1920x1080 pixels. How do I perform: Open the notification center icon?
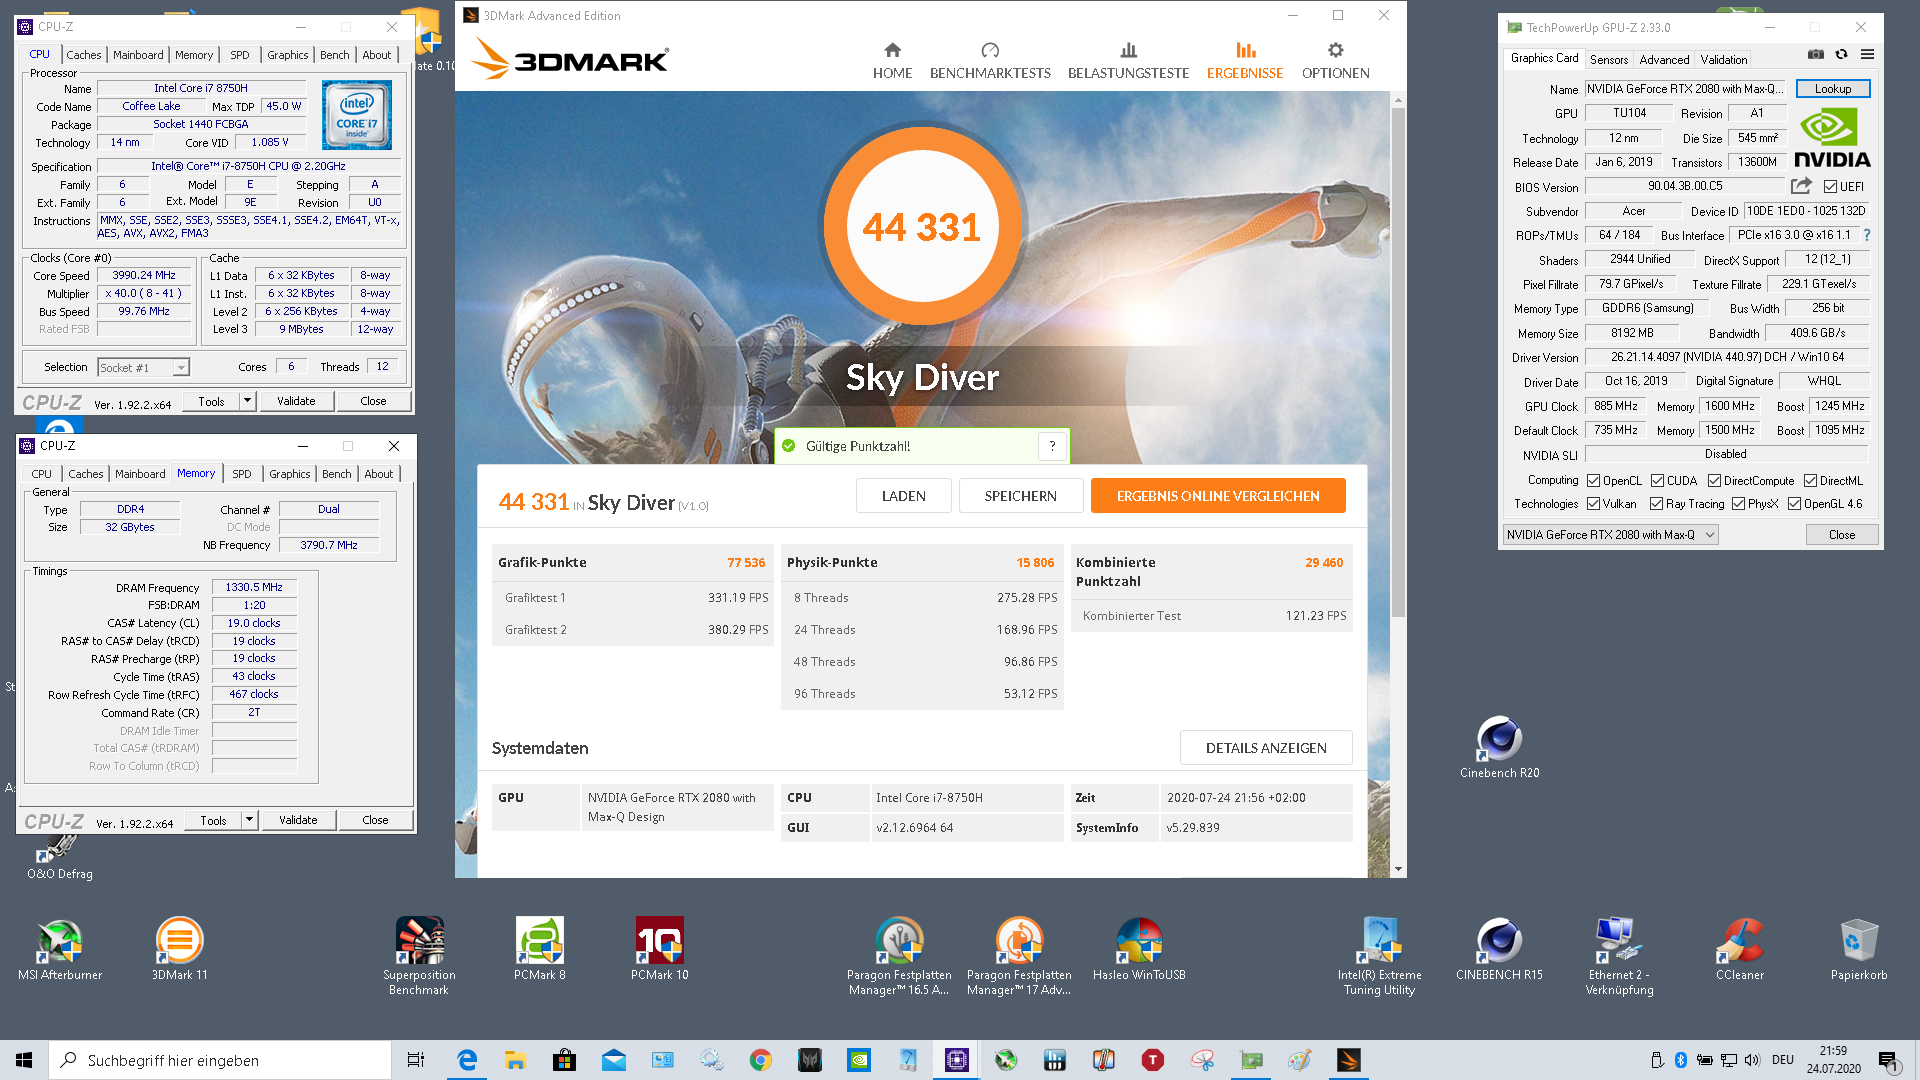tap(1888, 1060)
